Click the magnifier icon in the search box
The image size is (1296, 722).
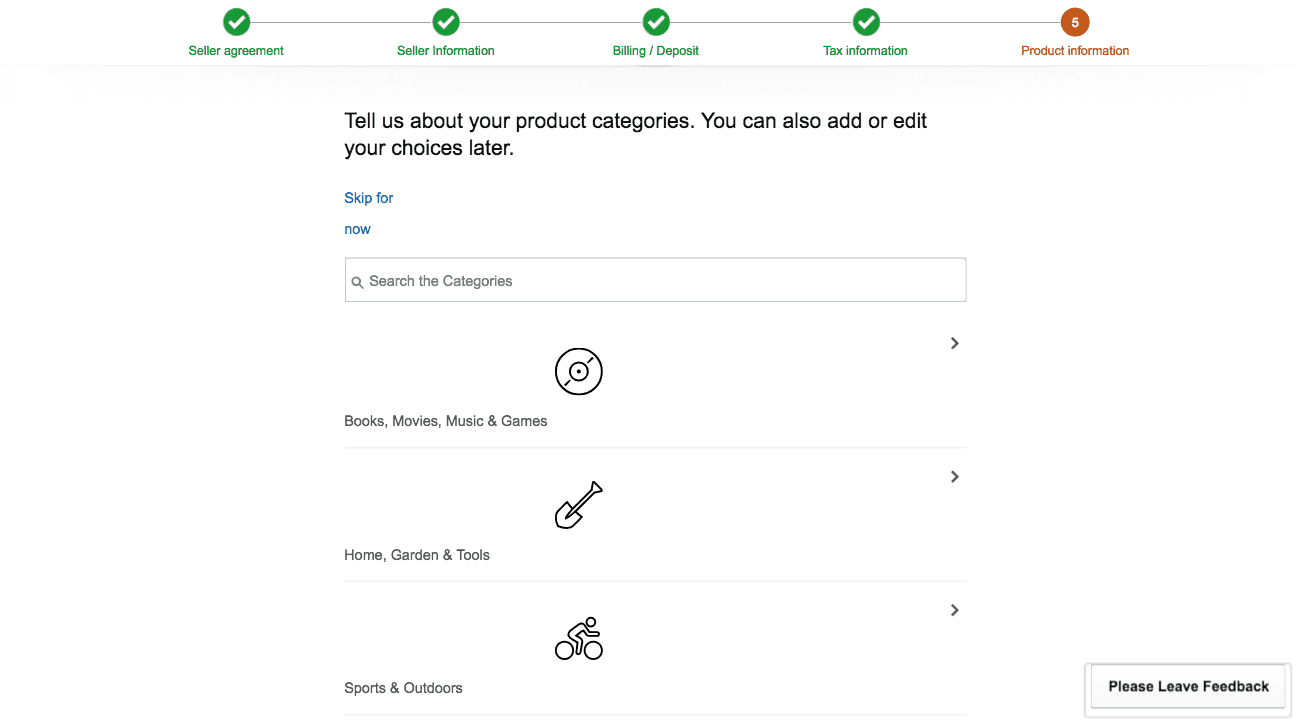357,283
